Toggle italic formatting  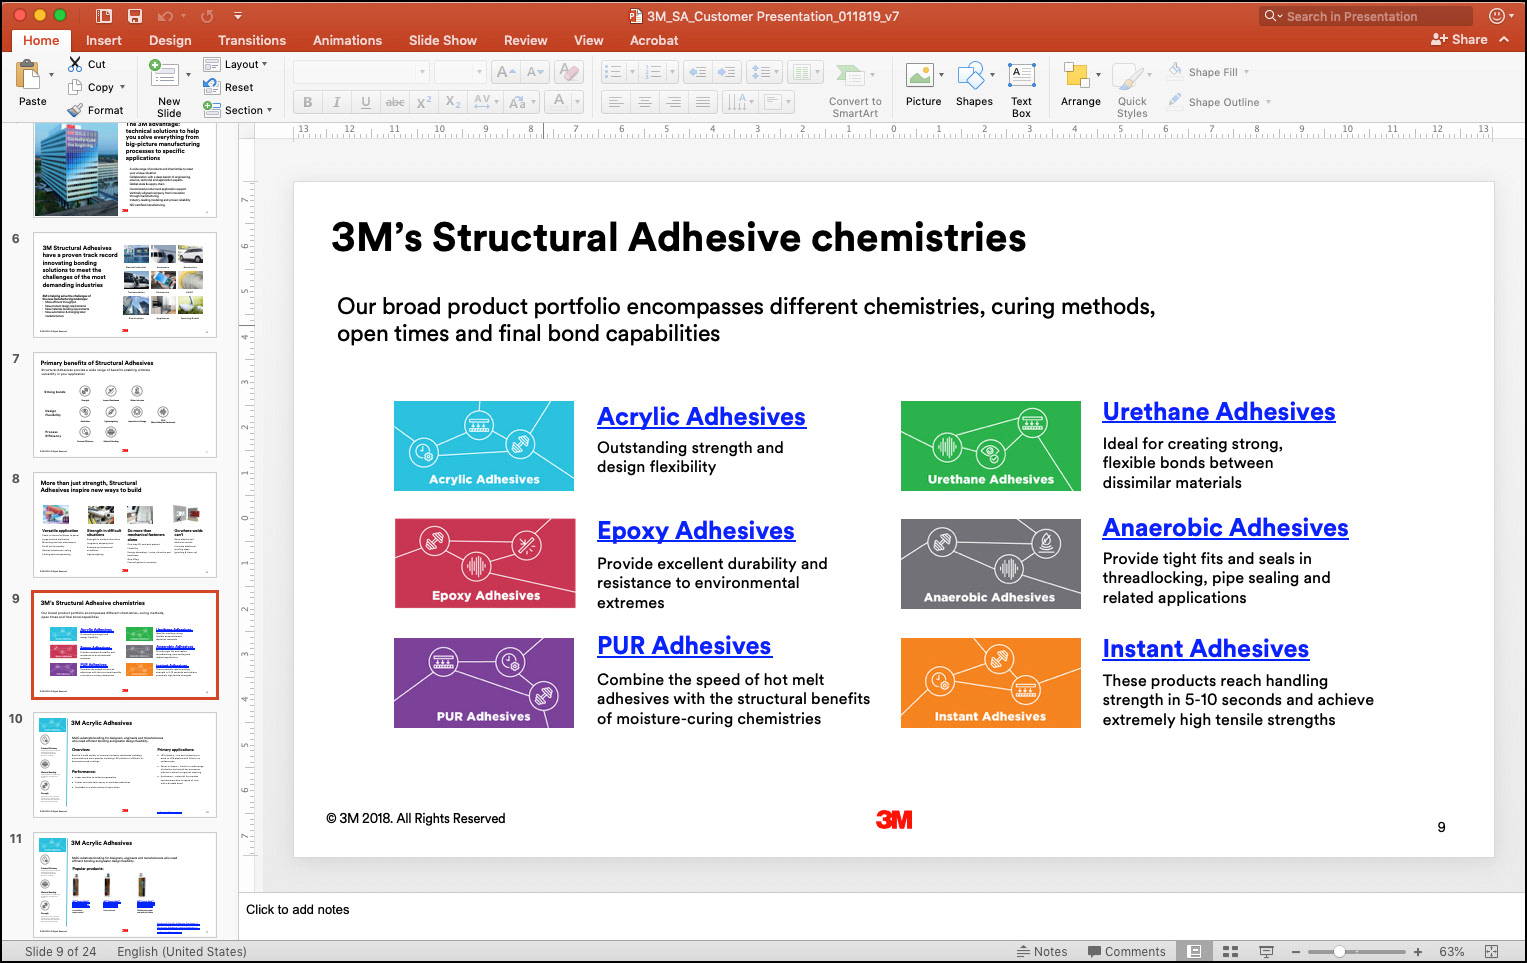pyautogui.click(x=337, y=102)
